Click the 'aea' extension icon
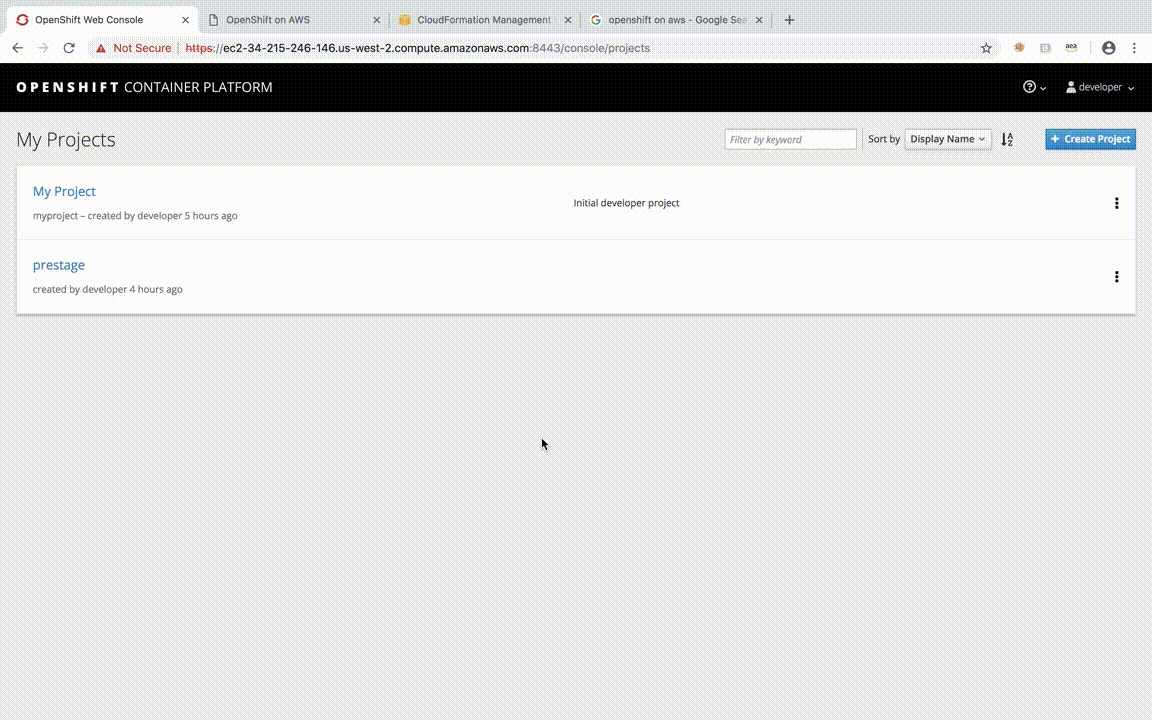 tap(1071, 48)
